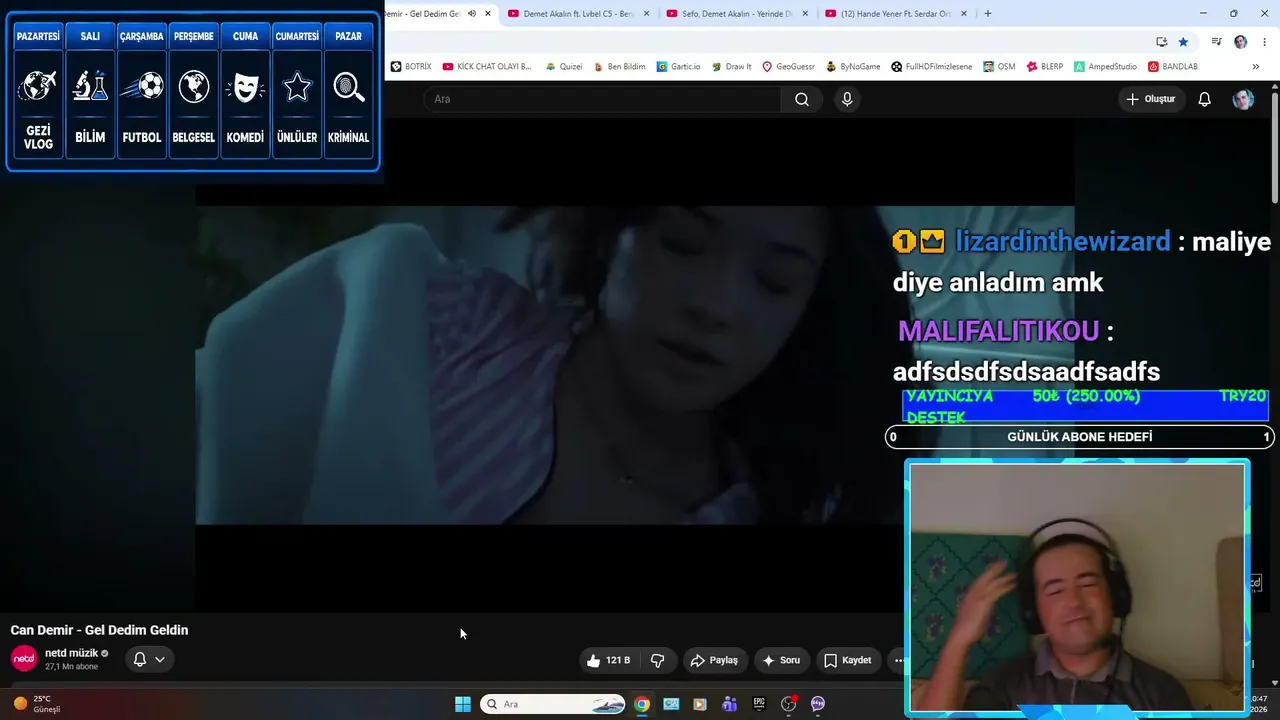Share the video with Paylaş

(x=714, y=660)
